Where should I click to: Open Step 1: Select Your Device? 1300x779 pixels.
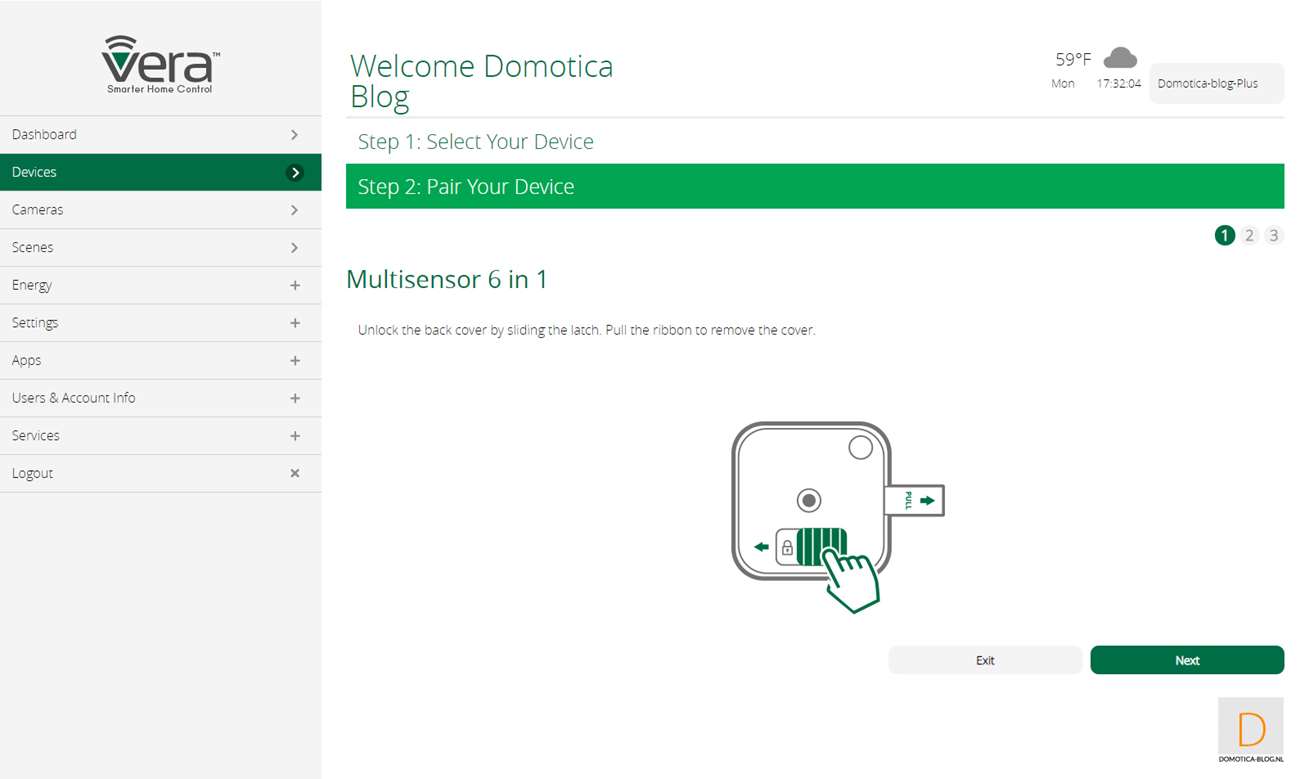[x=476, y=142]
